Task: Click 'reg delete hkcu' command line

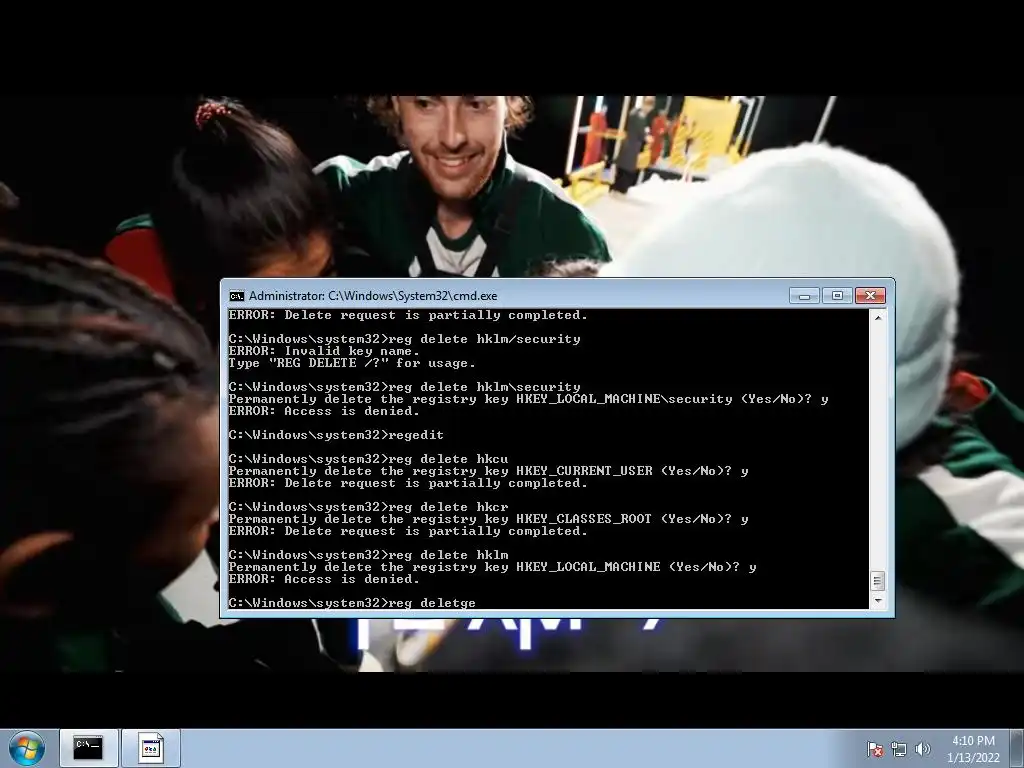Action: (368, 459)
